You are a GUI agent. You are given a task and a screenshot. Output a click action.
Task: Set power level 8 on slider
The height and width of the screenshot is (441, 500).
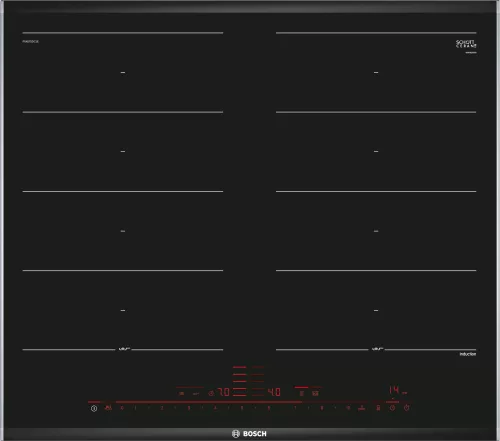coord(322,408)
